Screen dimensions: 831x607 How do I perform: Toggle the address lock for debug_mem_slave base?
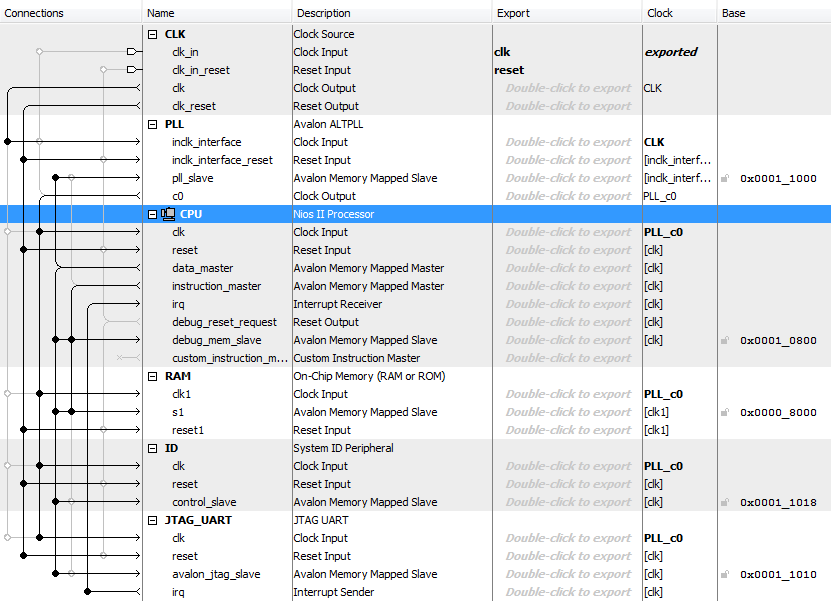725,340
